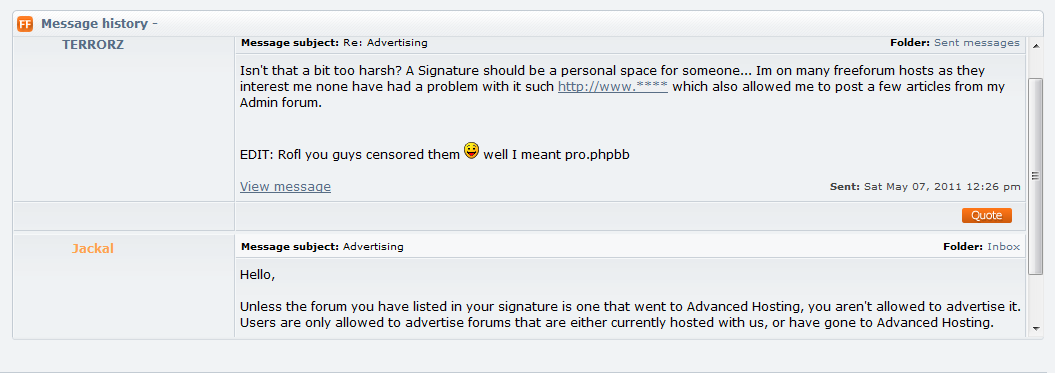Click the Advanced Hosting sentence in Jackal's message
The height and width of the screenshot is (373, 1055).
coord(630,306)
